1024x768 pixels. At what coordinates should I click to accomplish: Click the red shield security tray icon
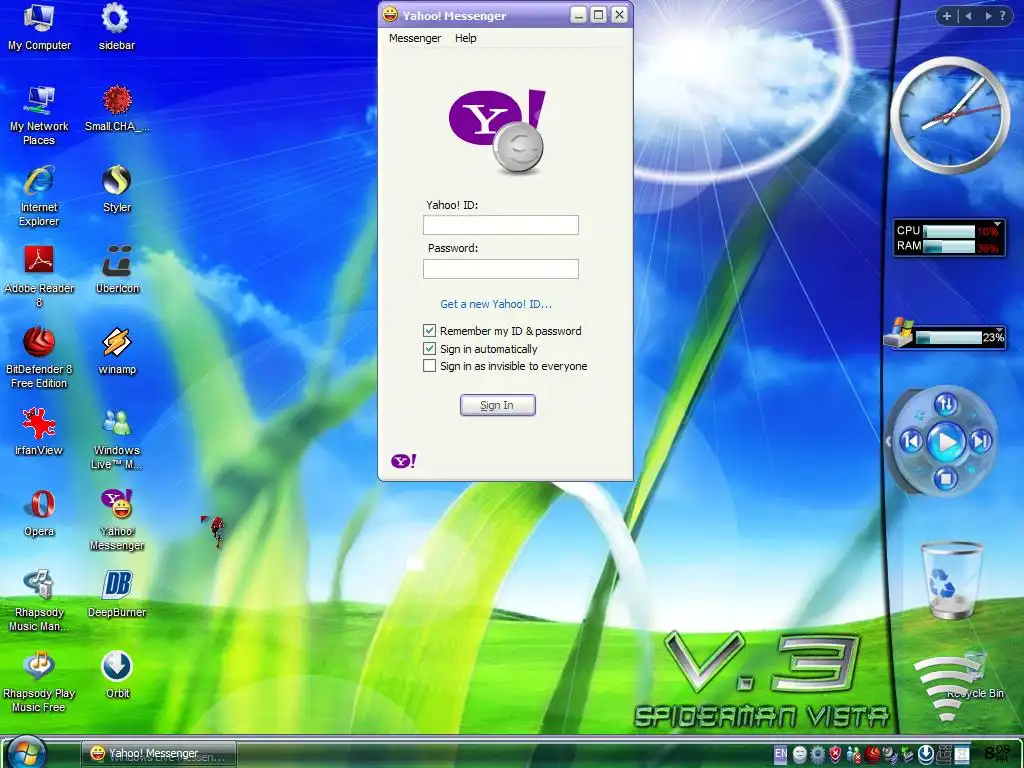(835, 755)
